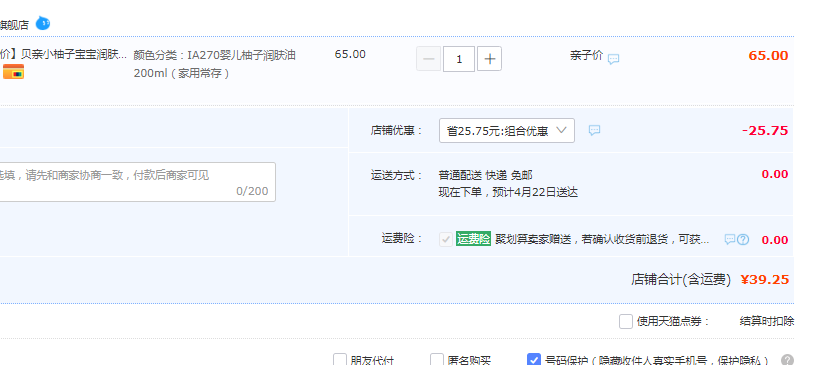Viewport: 814px width, 365px height.
Task: Click the 聚划算卖家赠送 insurance description
Action: 602,239
